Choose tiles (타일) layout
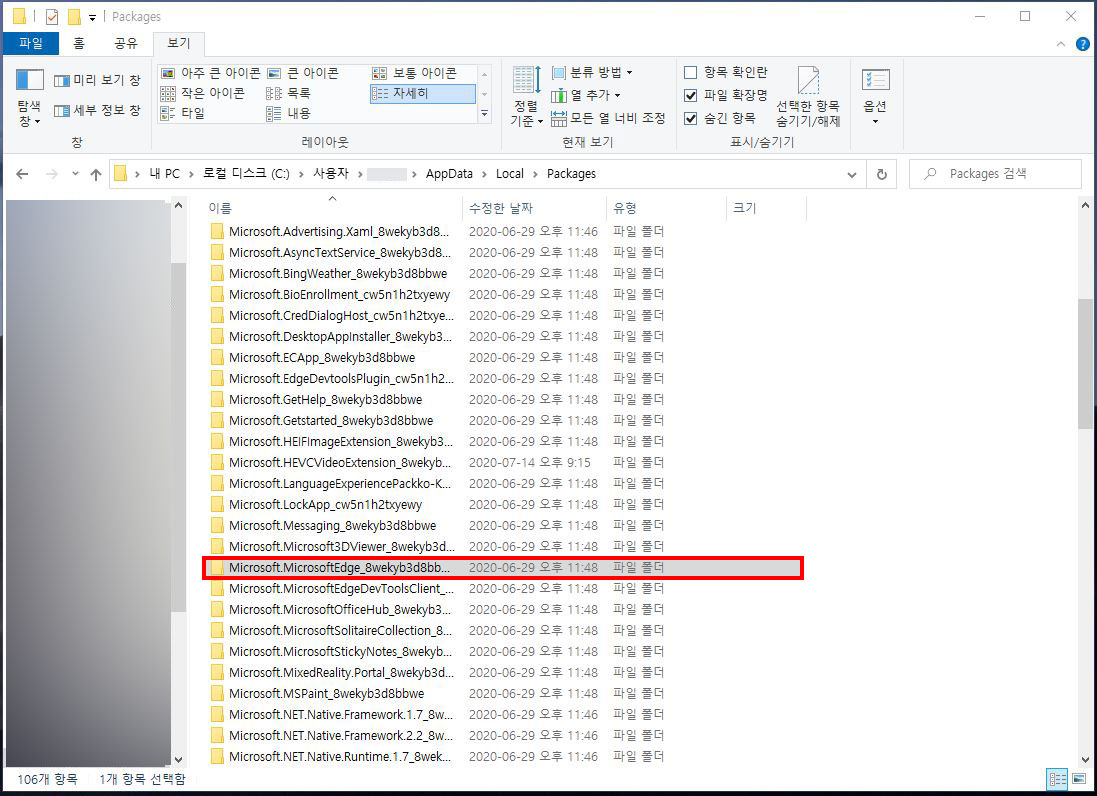The width and height of the screenshot is (1097, 796). (183, 113)
